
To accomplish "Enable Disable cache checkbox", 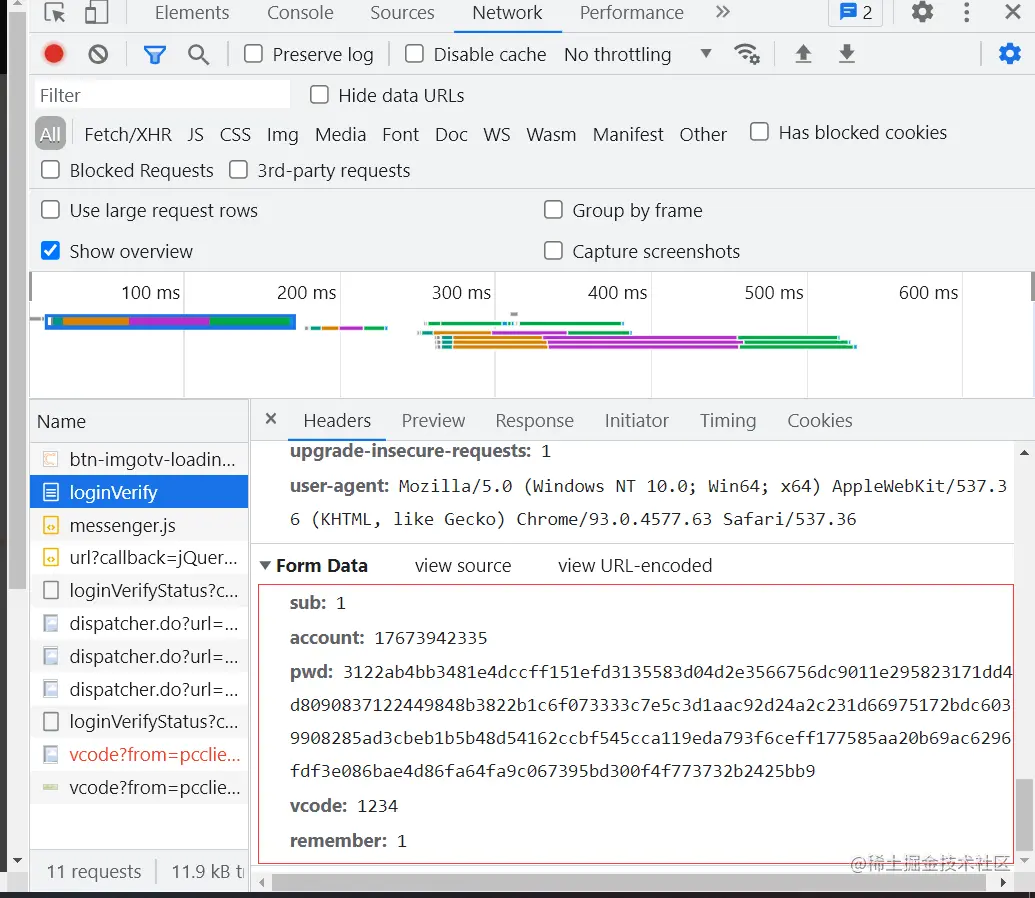I will click(415, 54).
